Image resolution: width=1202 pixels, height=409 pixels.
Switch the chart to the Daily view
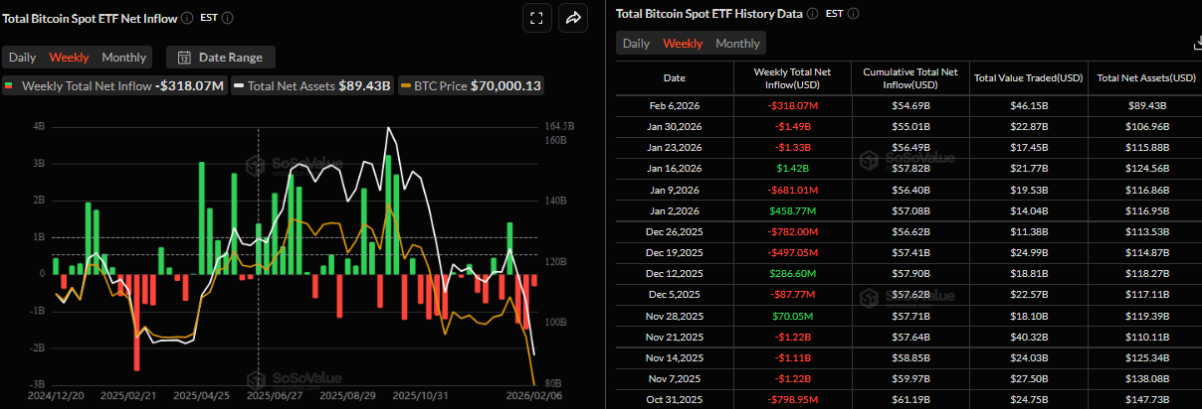22,57
